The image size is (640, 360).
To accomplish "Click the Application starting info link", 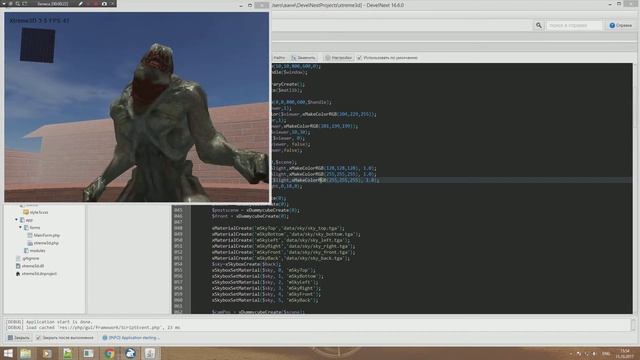I will click(x=130, y=338).
